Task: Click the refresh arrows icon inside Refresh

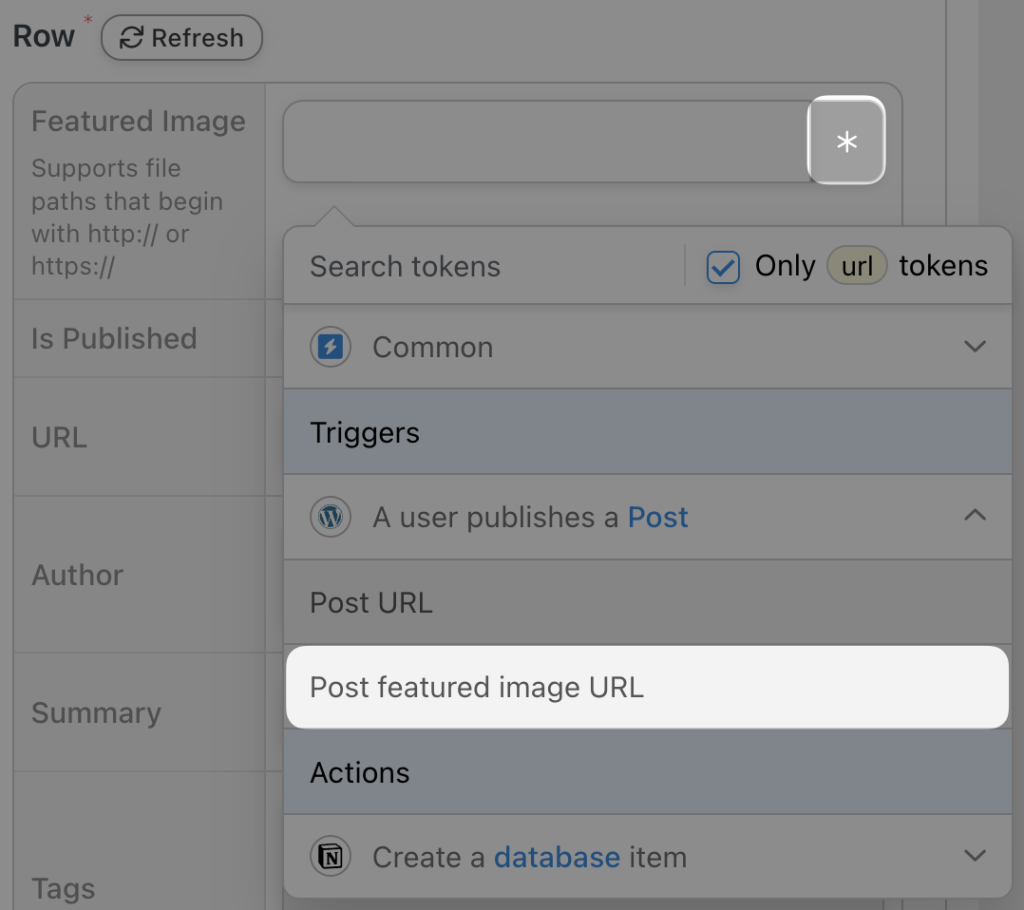Action: [131, 38]
